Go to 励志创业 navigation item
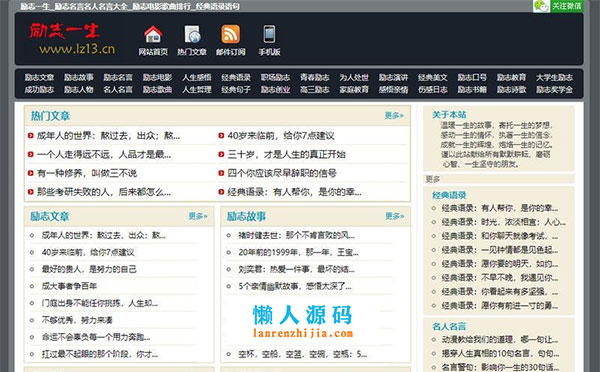 pos(276,90)
